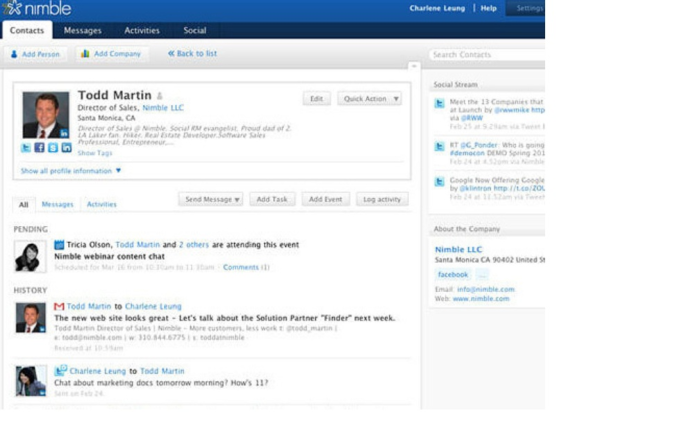Open Comments link on webinar event
The height and width of the screenshot is (438, 700).
(241, 267)
